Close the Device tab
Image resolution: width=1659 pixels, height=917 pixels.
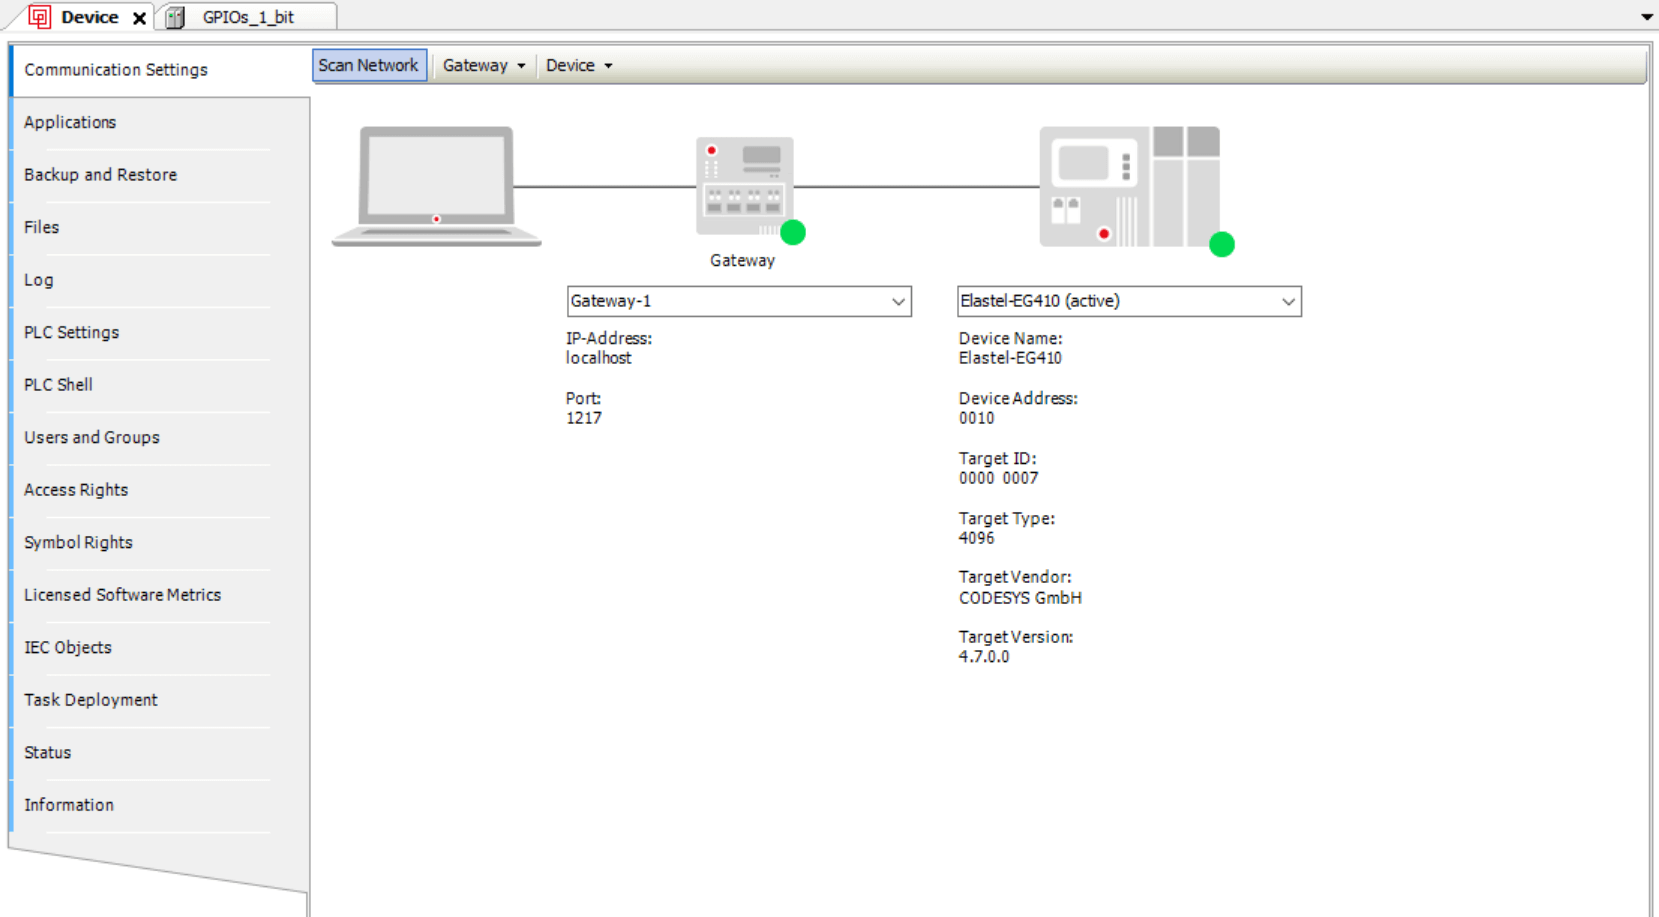pos(140,18)
